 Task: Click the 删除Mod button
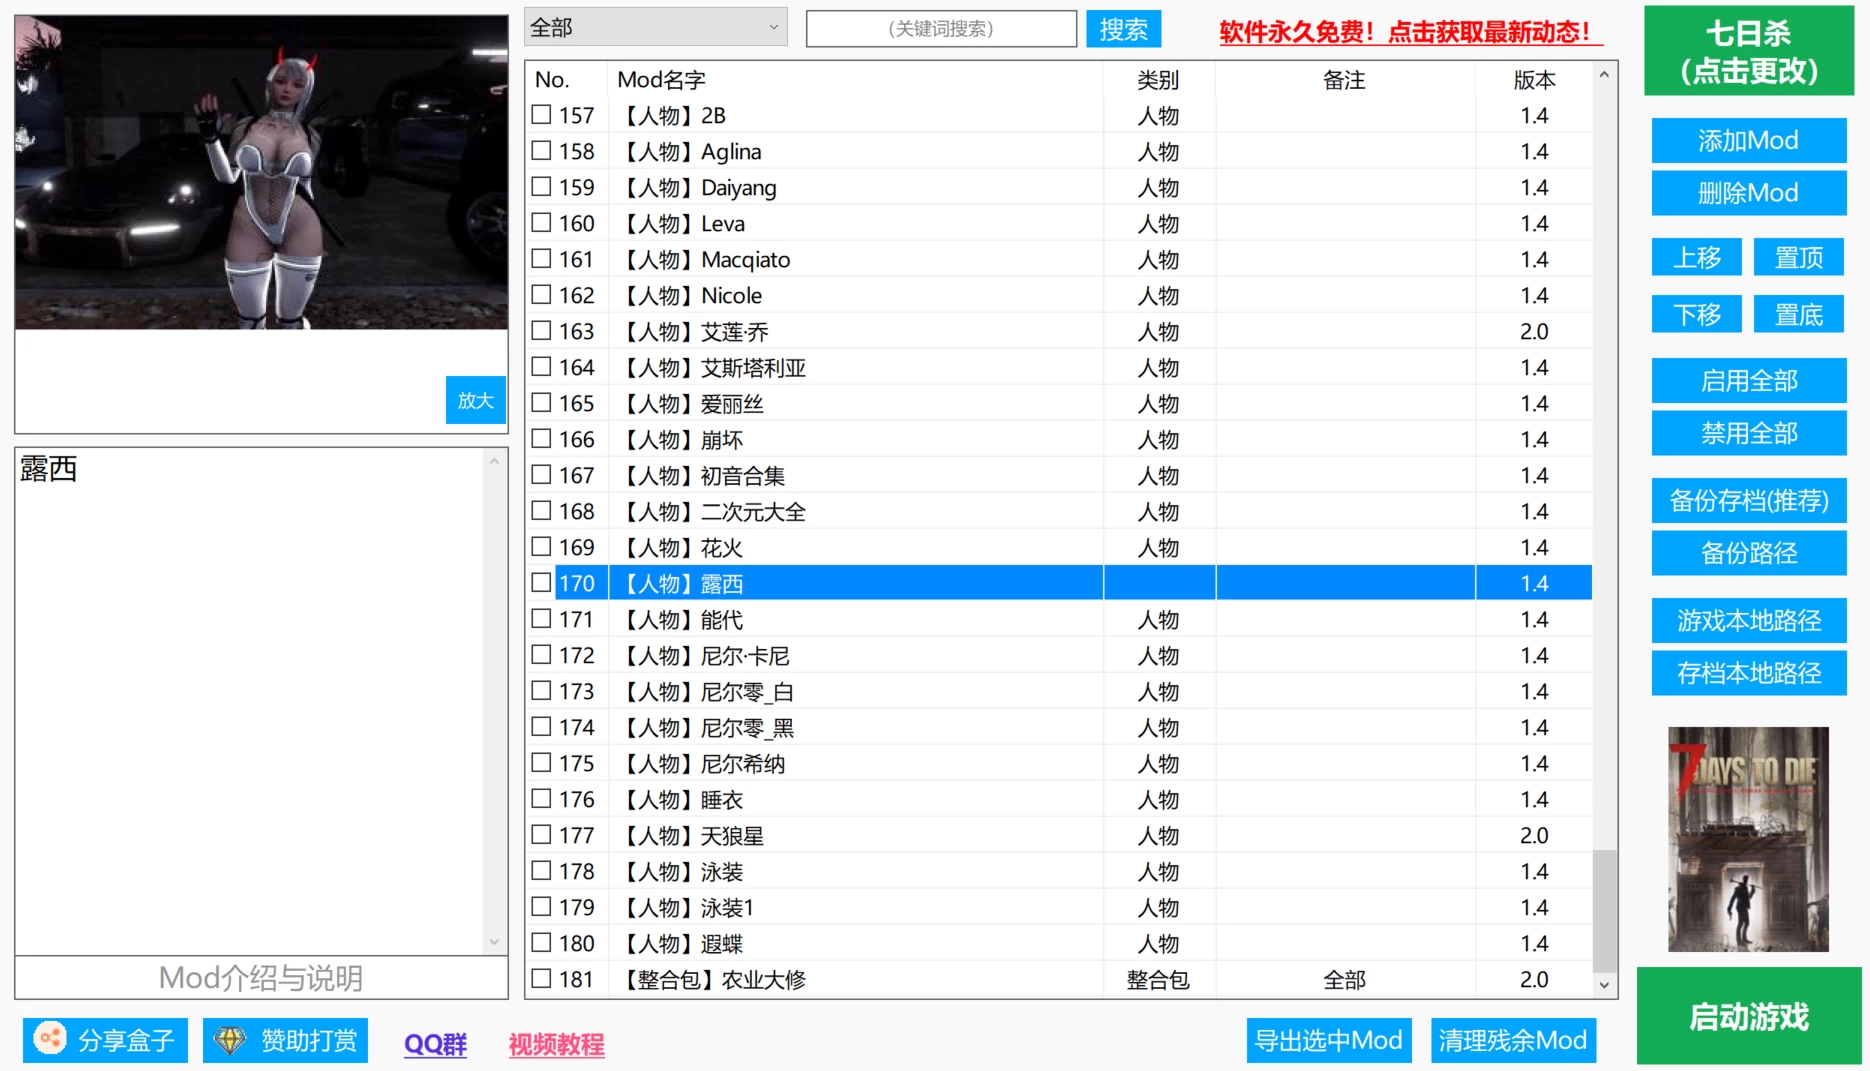[x=1749, y=193]
